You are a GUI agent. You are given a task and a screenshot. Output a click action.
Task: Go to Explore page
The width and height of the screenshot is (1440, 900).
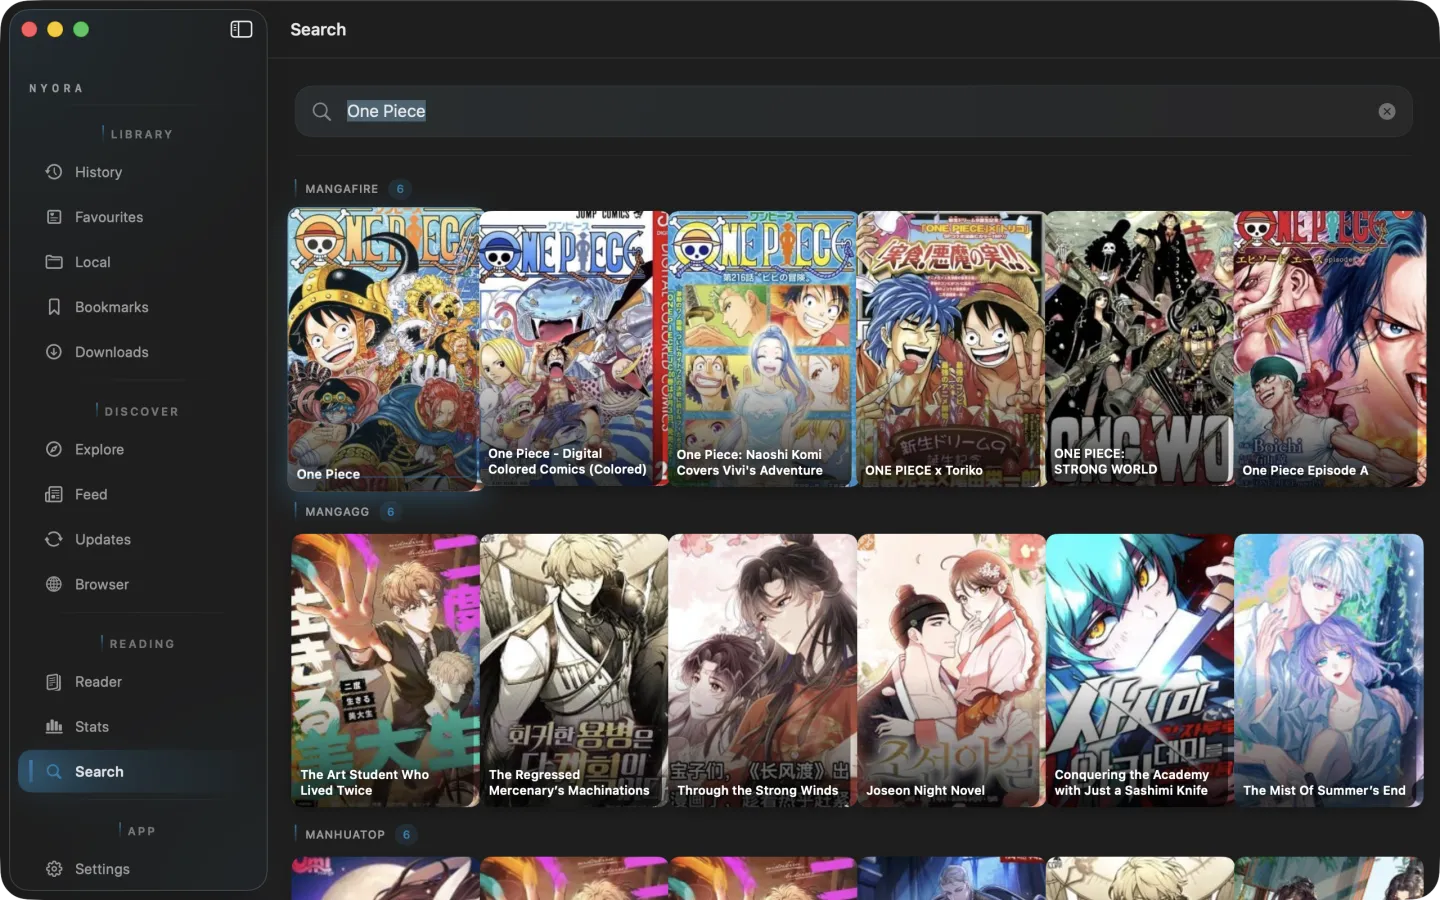tap(135, 449)
